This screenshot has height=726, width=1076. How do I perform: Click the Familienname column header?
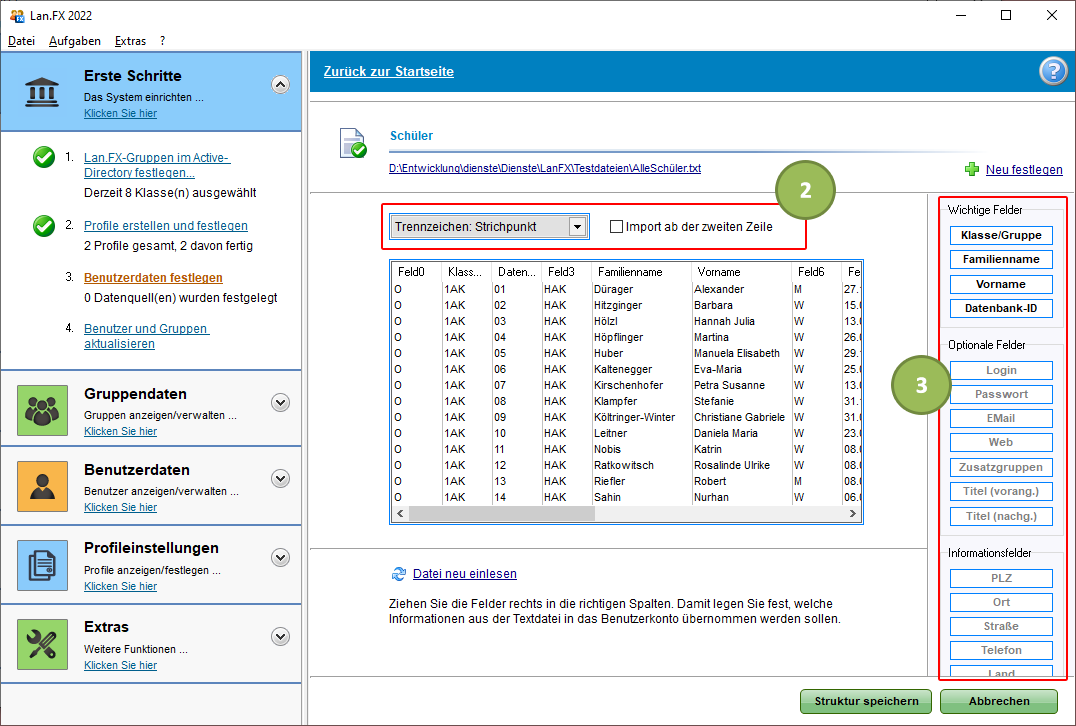(640, 272)
